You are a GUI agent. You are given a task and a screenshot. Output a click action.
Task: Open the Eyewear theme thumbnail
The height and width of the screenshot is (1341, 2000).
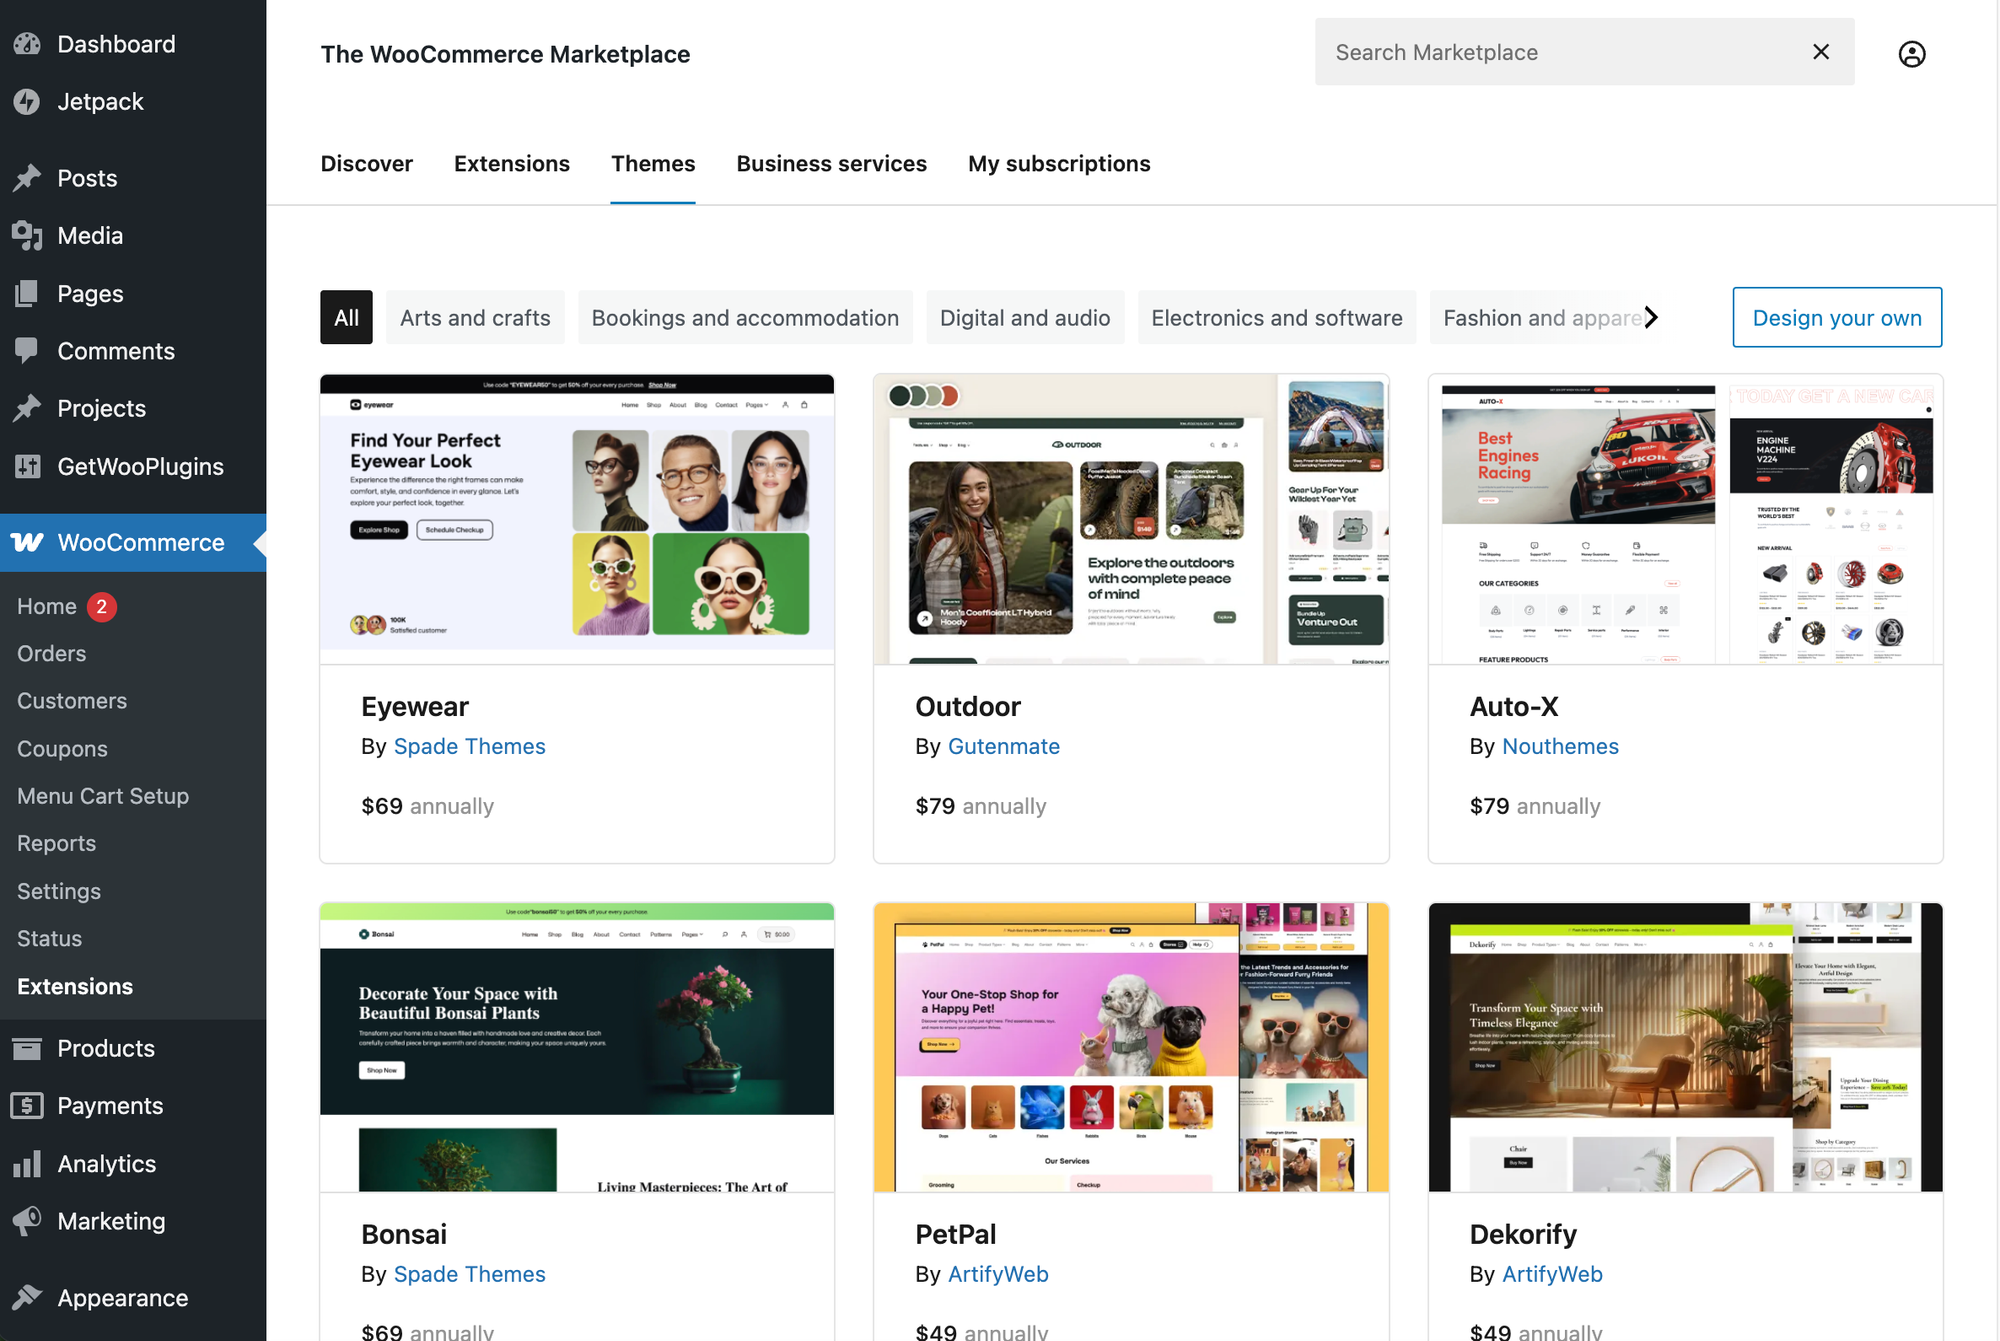(577, 519)
